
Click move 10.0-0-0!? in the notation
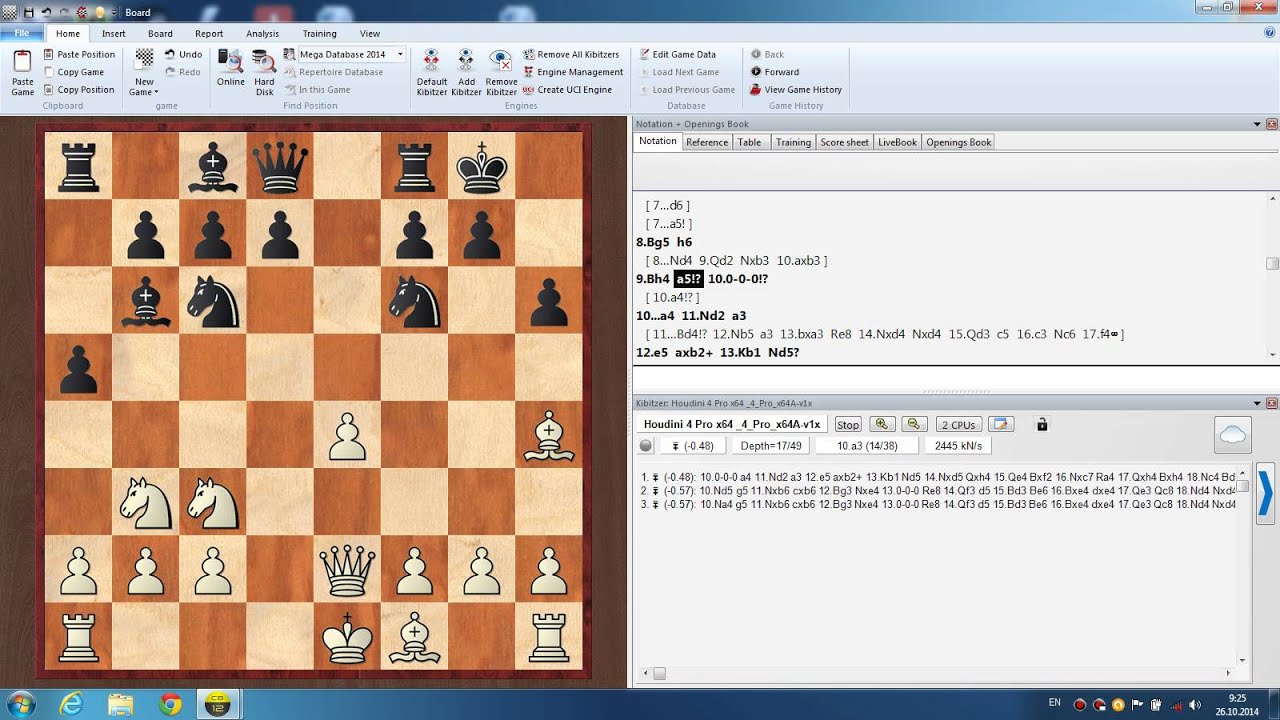(x=738, y=279)
